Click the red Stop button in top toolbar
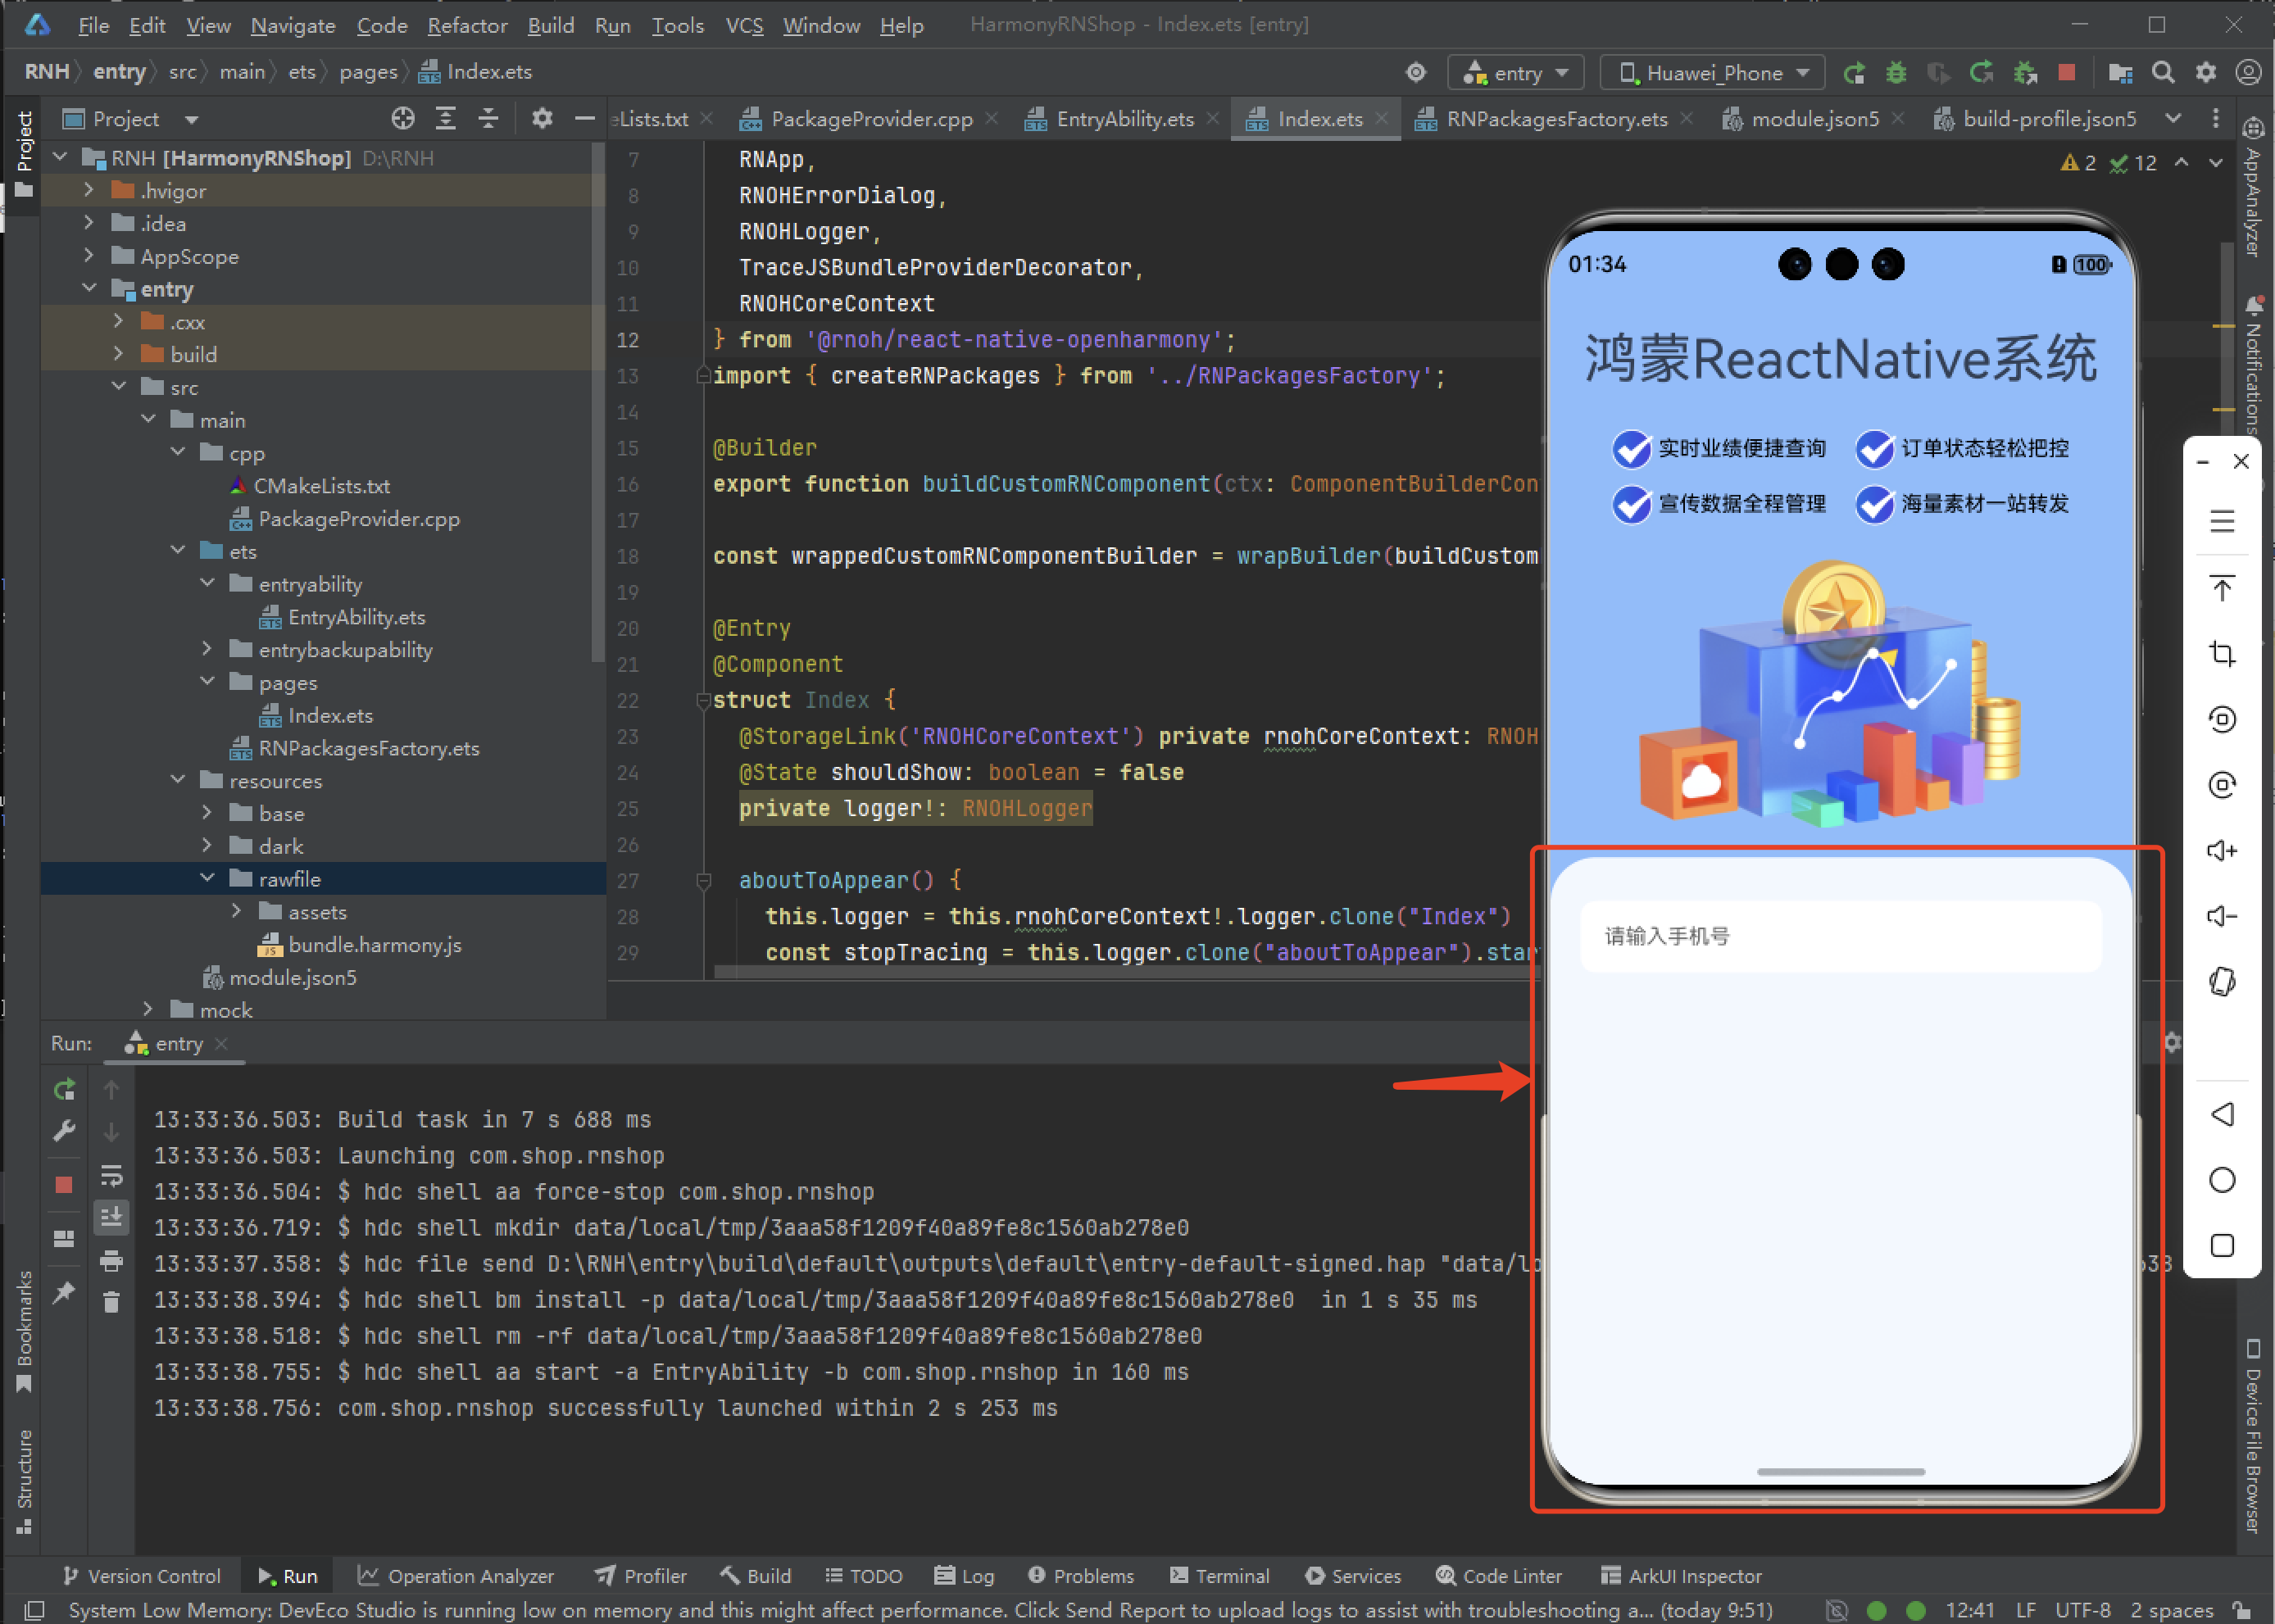2275x1624 pixels. [2066, 73]
